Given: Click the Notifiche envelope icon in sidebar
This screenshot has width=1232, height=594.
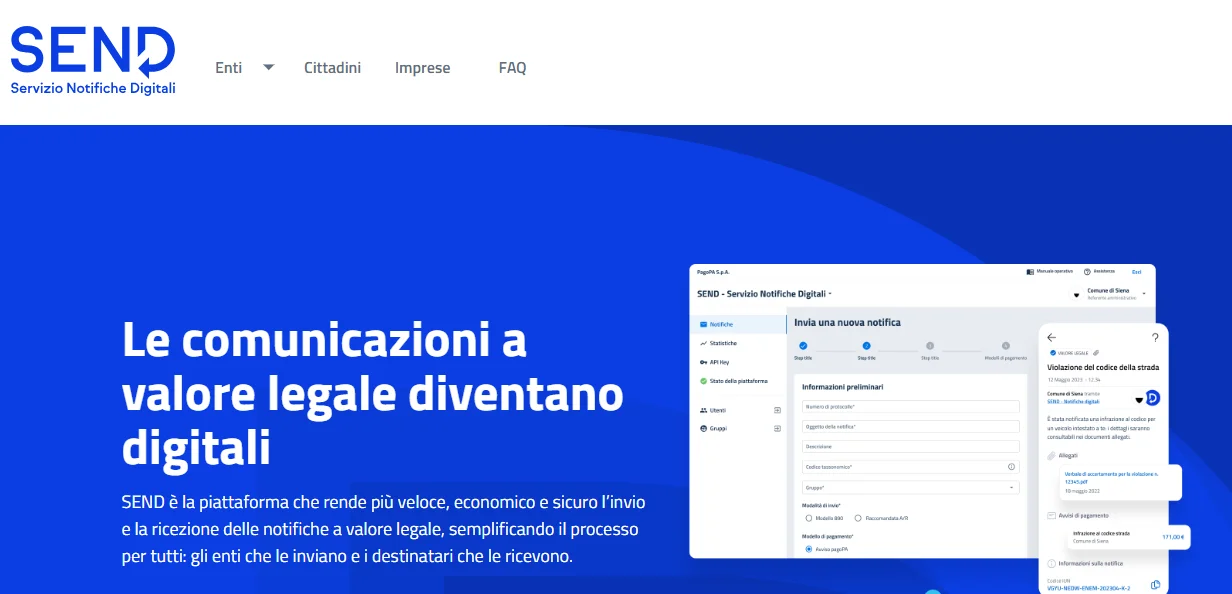Looking at the screenshot, I should tap(704, 324).
